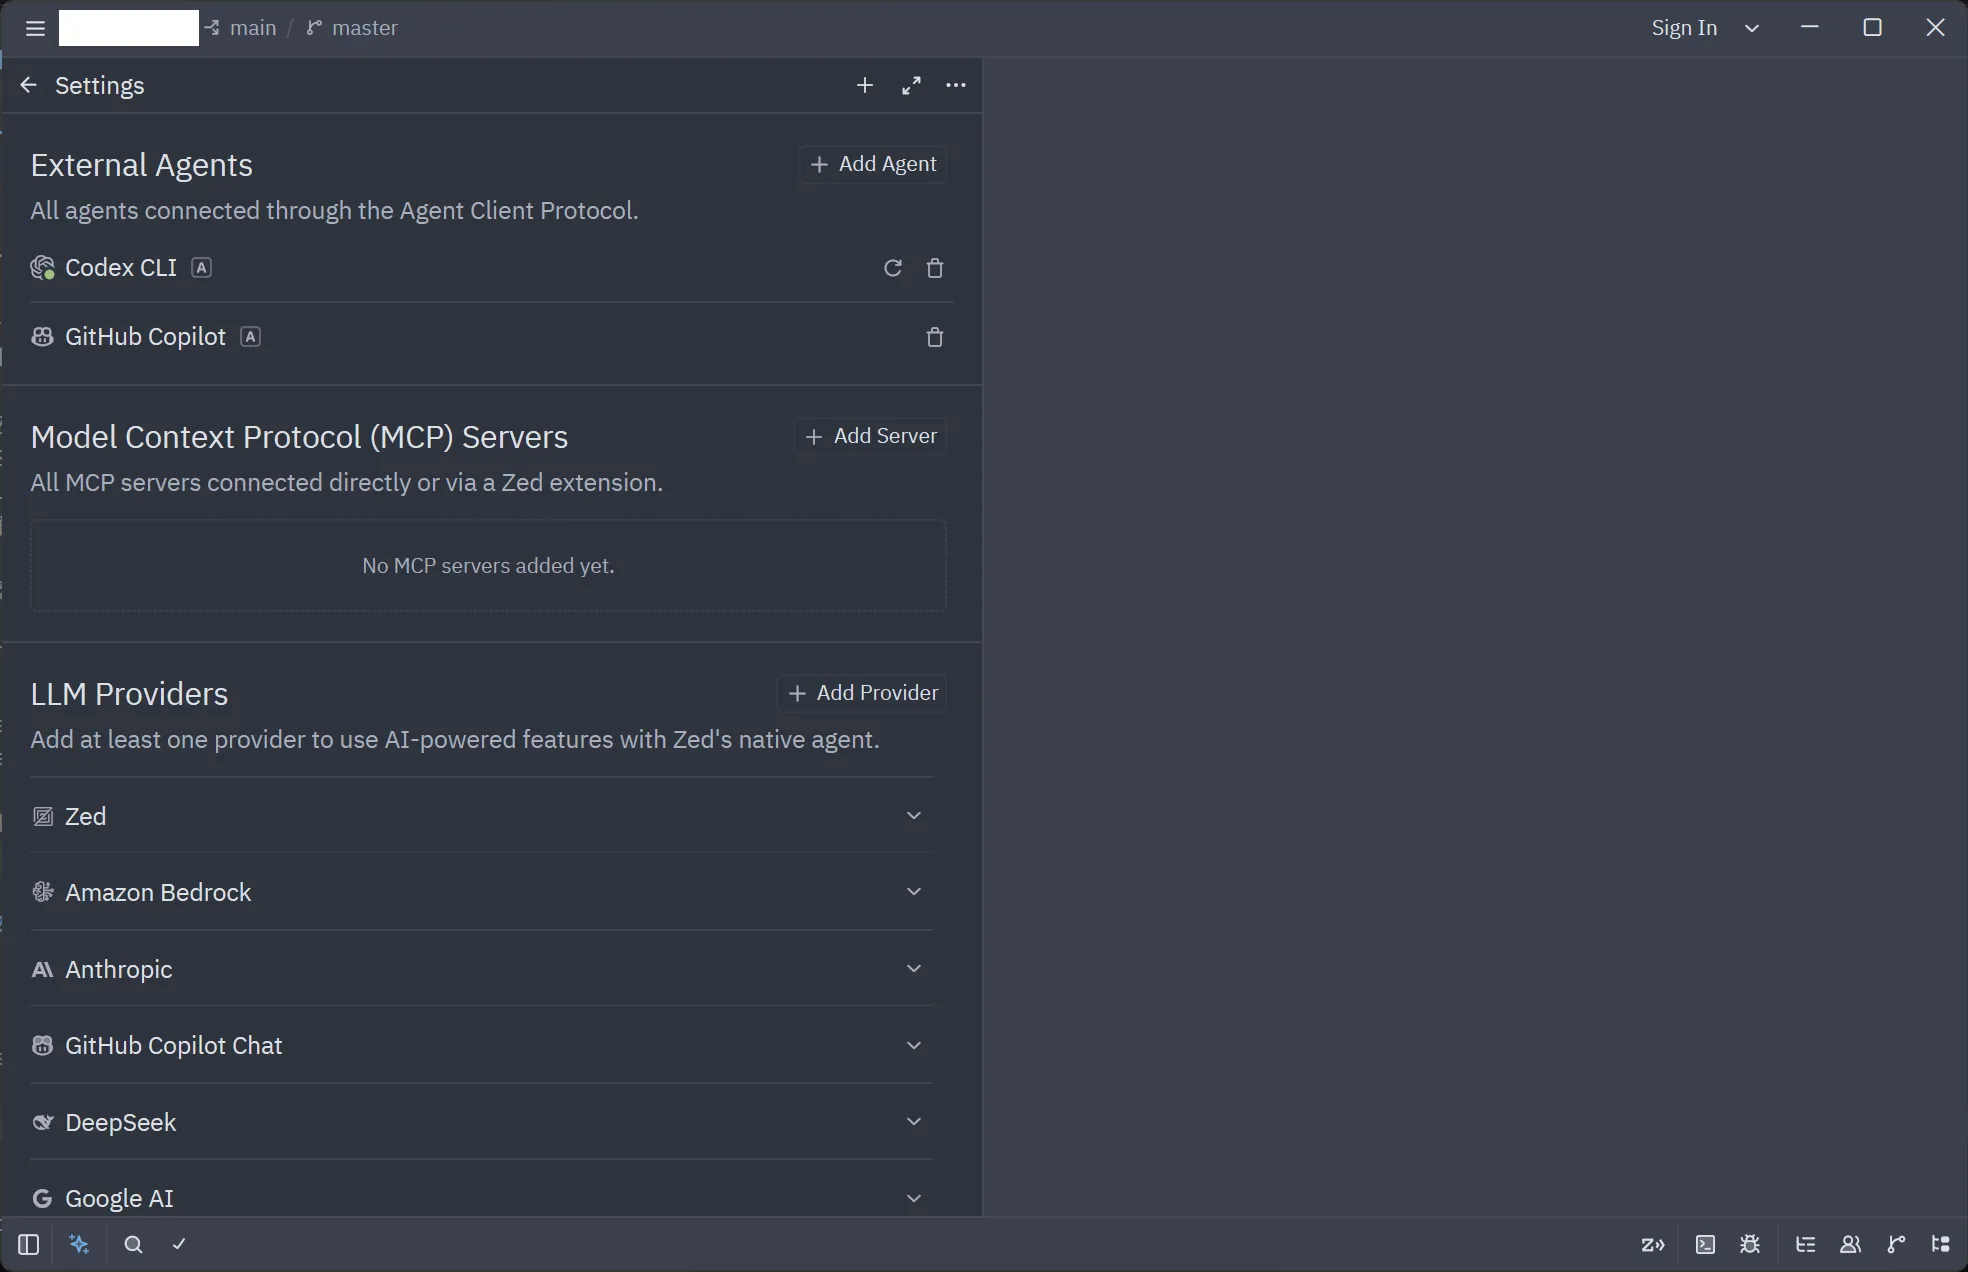The height and width of the screenshot is (1272, 1968).
Task: Close the Zed window
Action: [1936, 28]
